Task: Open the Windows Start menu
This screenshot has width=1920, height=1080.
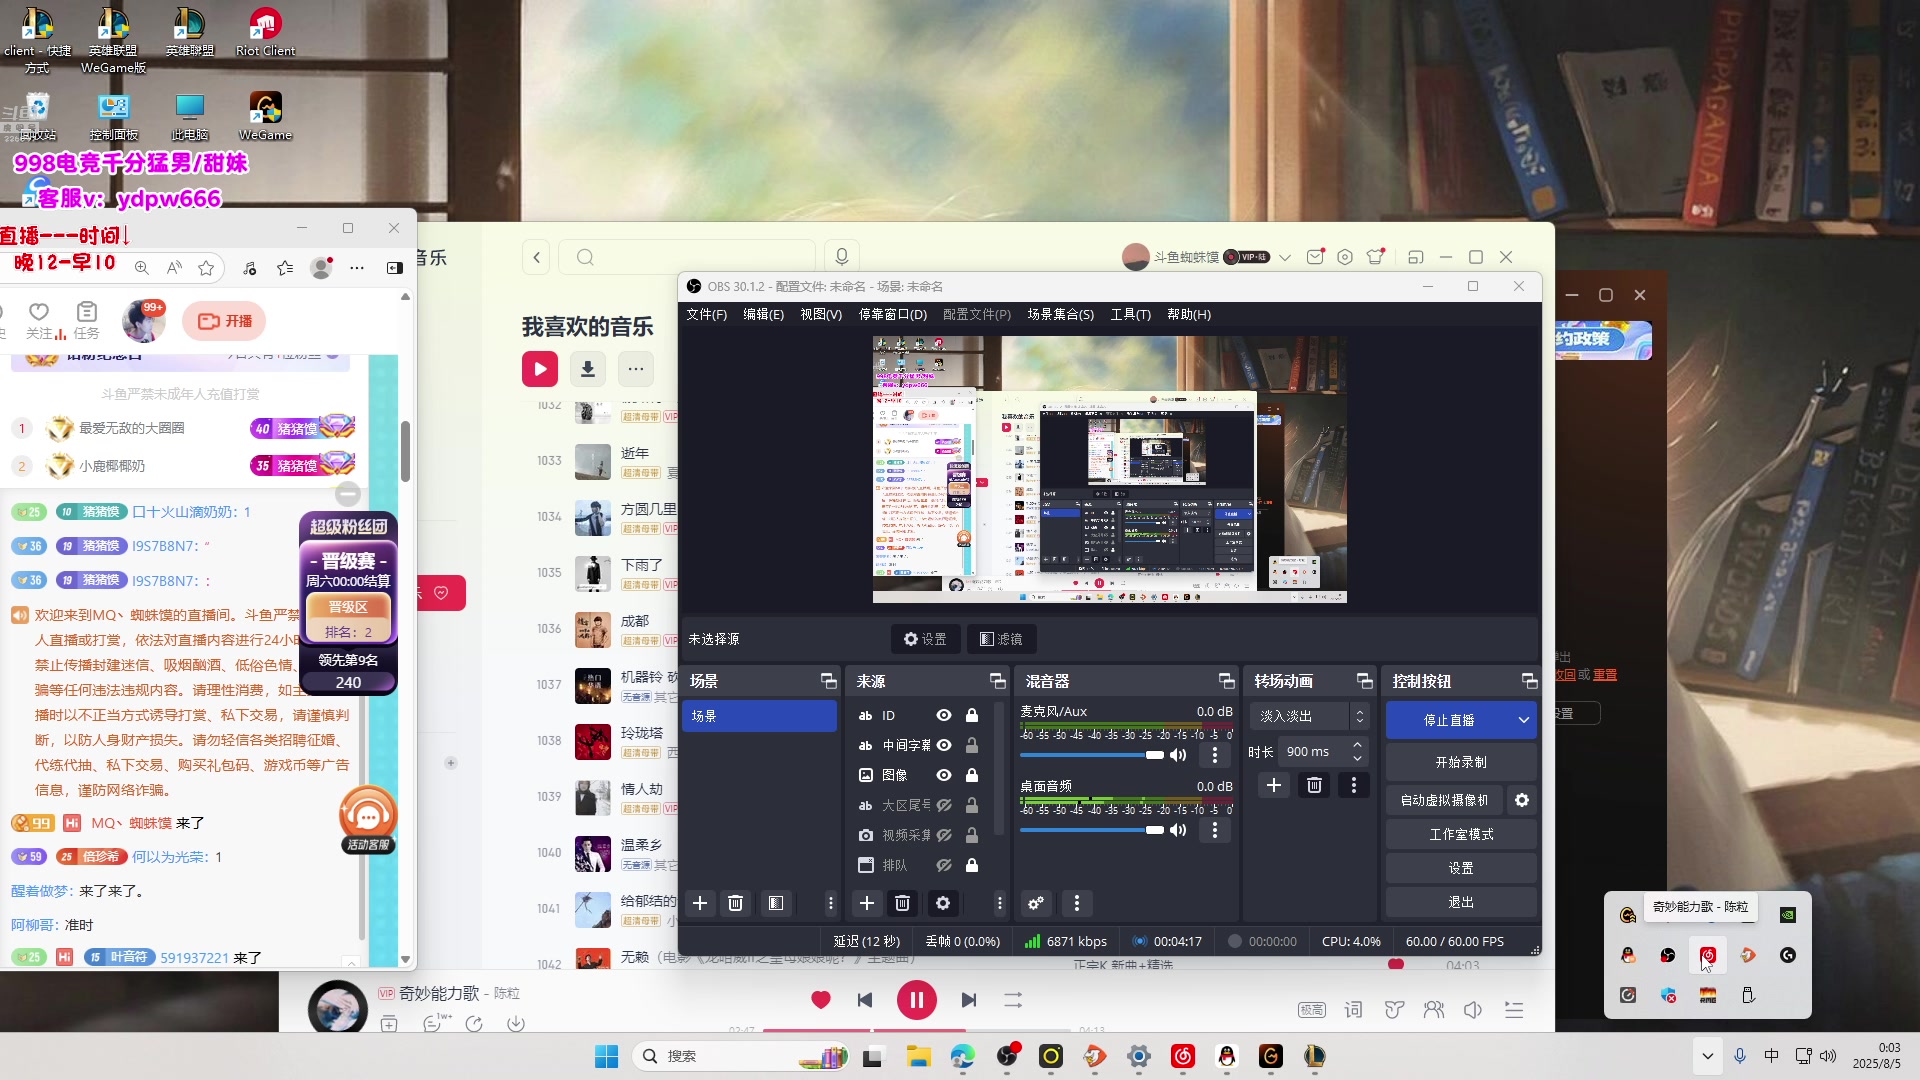Action: point(606,1056)
